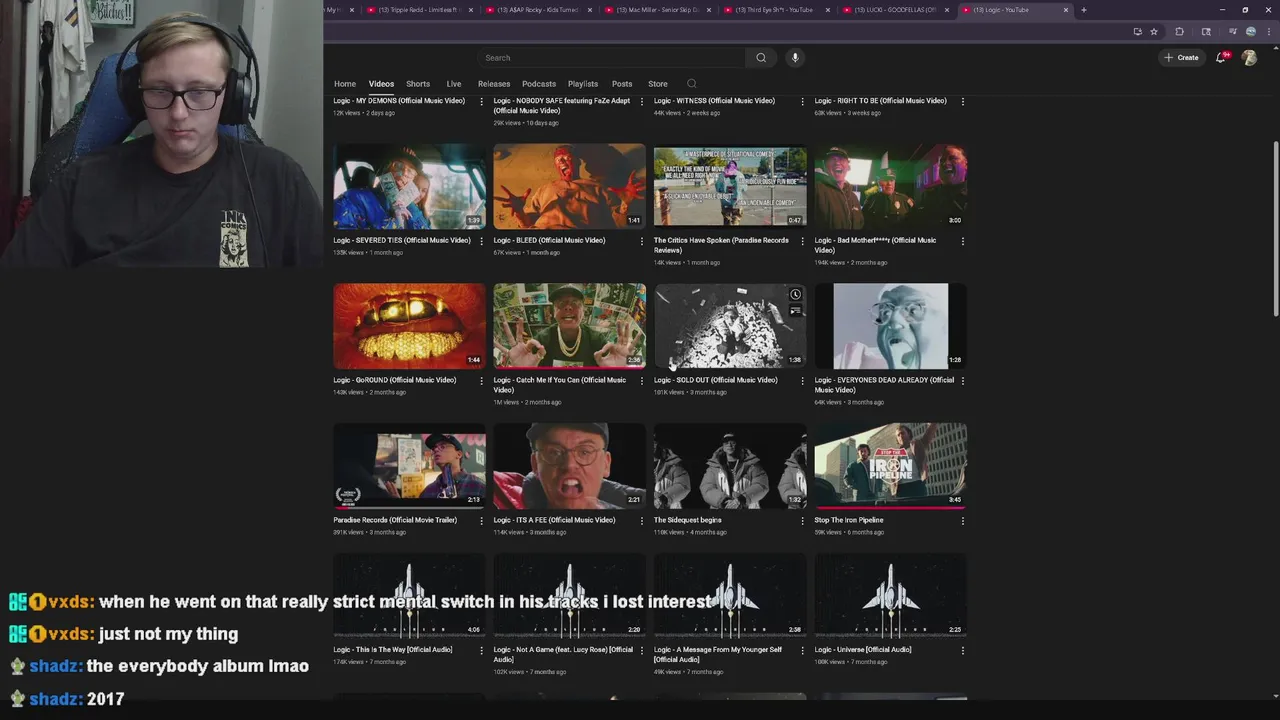This screenshot has height=720, width=1280.
Task: Open new browser tab with plus
Action: [x=1083, y=10]
